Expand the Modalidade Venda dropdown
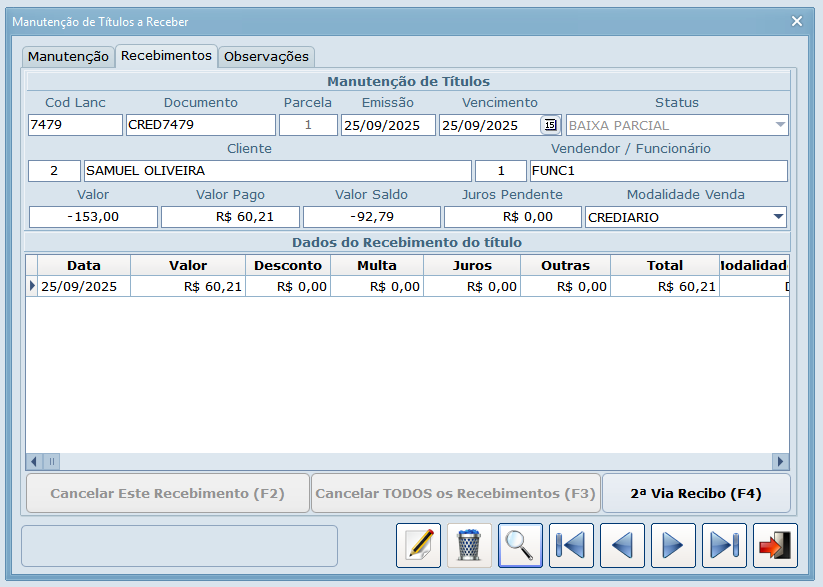The image size is (823, 587). point(778,217)
